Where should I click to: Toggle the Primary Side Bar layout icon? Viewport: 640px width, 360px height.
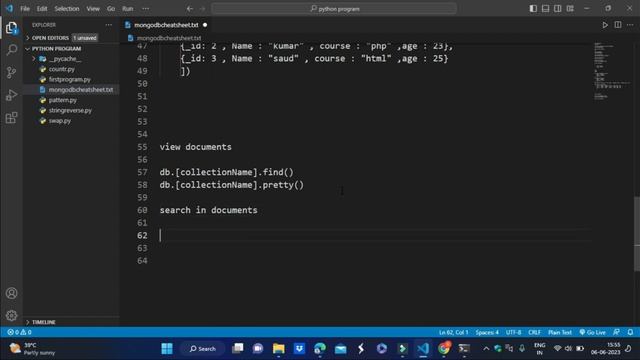click(533, 9)
